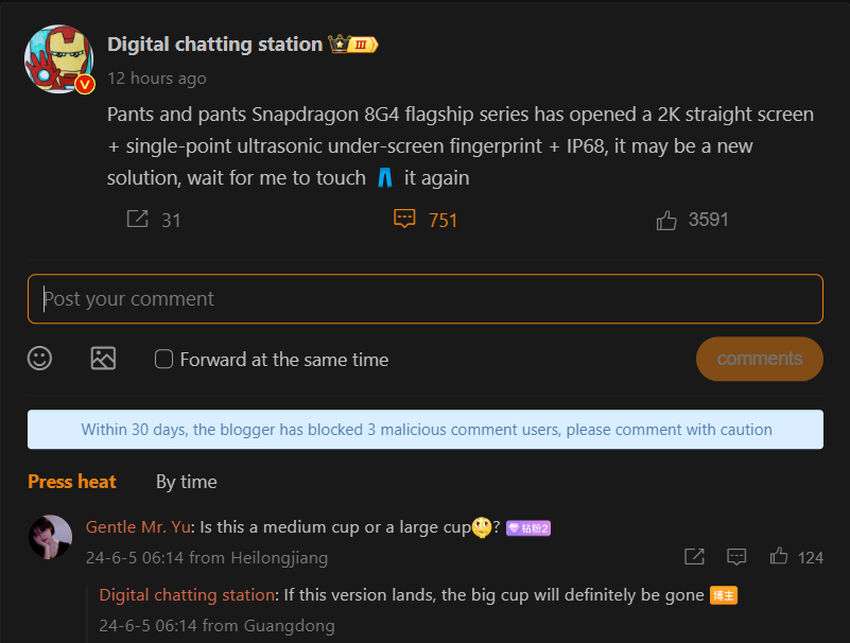The height and width of the screenshot is (643, 850).
Task: Check the Forward at the same time box
Action: (x=164, y=359)
